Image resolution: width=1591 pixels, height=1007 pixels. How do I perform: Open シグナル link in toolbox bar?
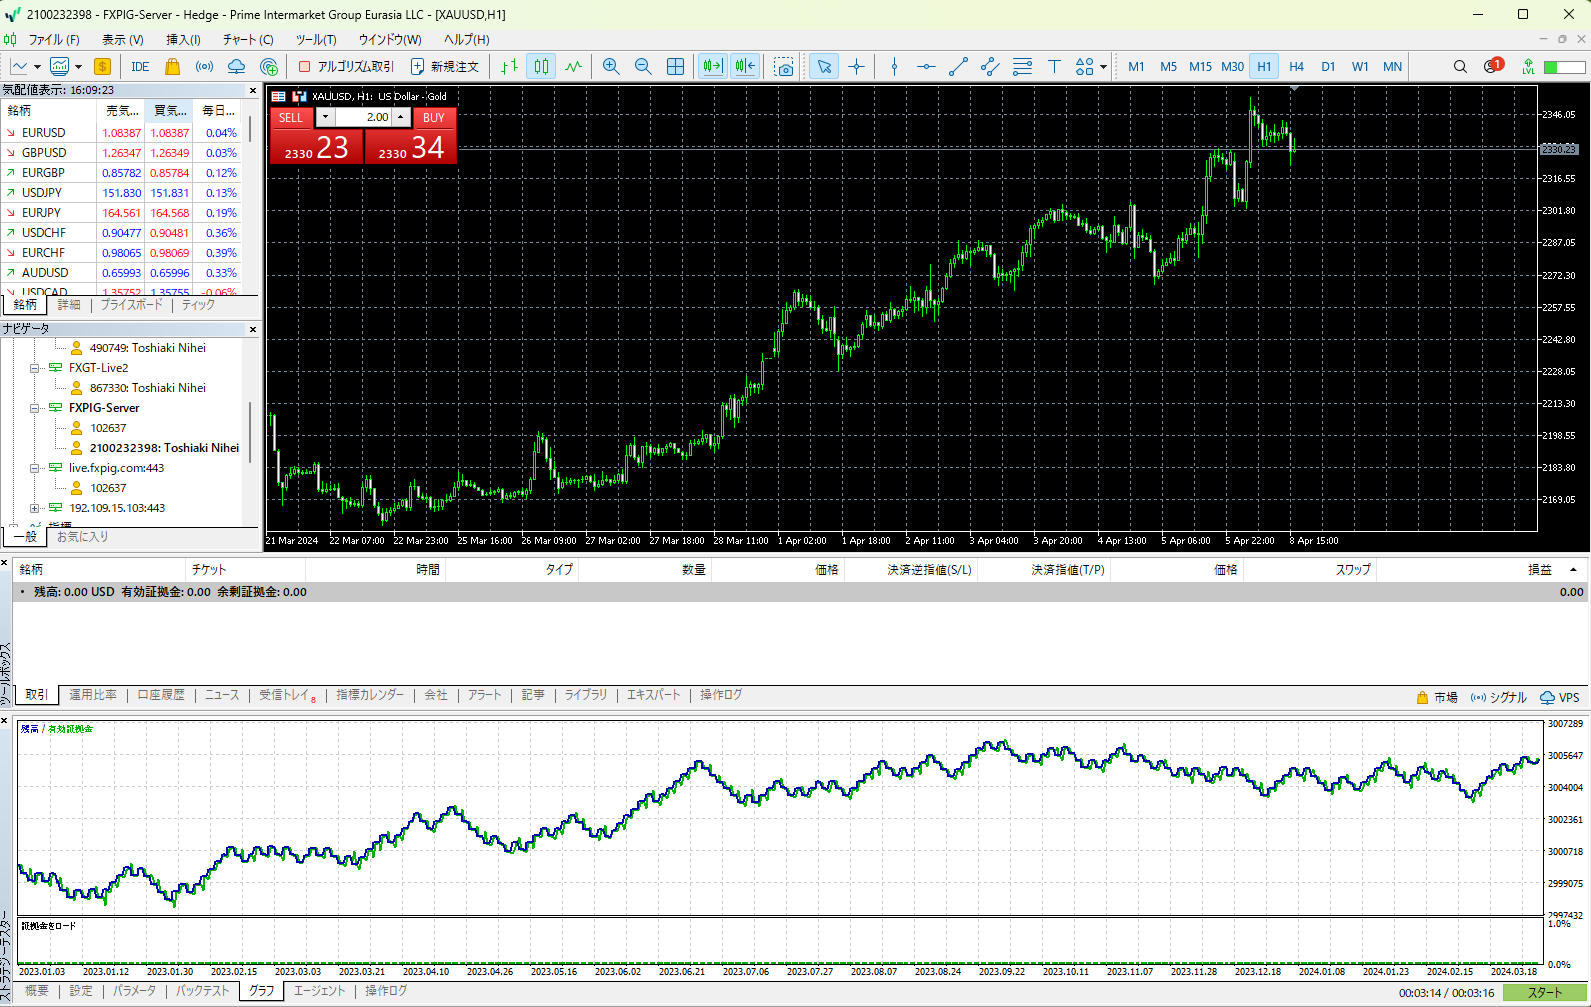pos(1499,698)
